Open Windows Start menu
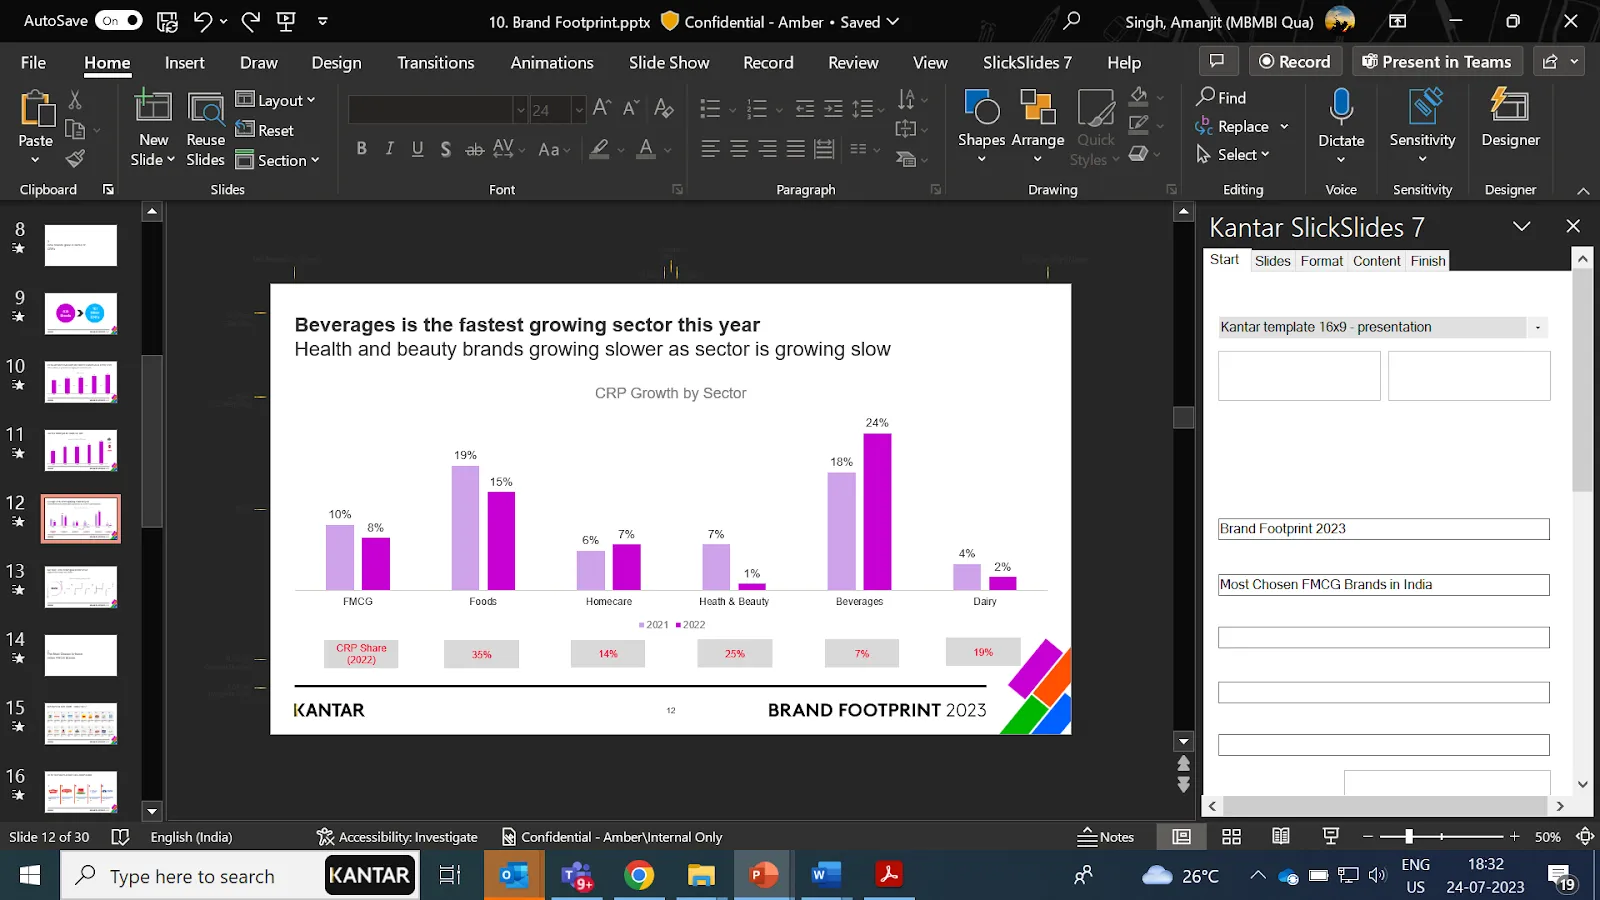Viewport: 1600px width, 900px height. pos(30,876)
